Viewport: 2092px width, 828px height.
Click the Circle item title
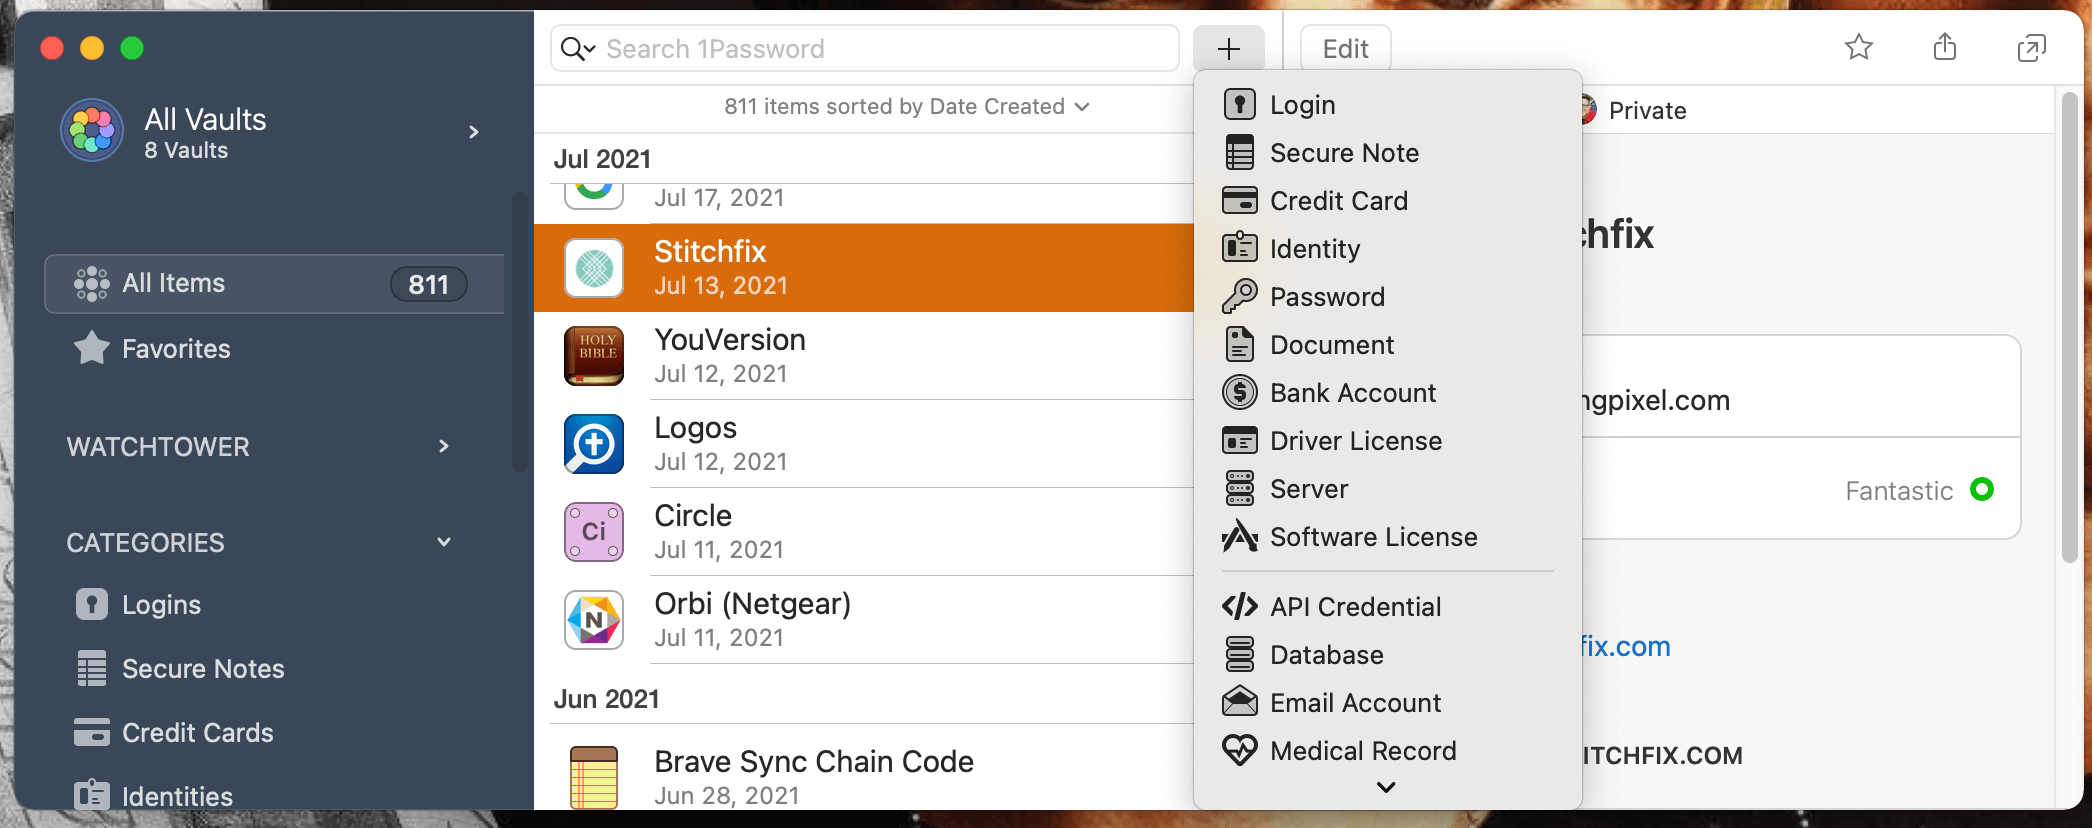coord(693,516)
